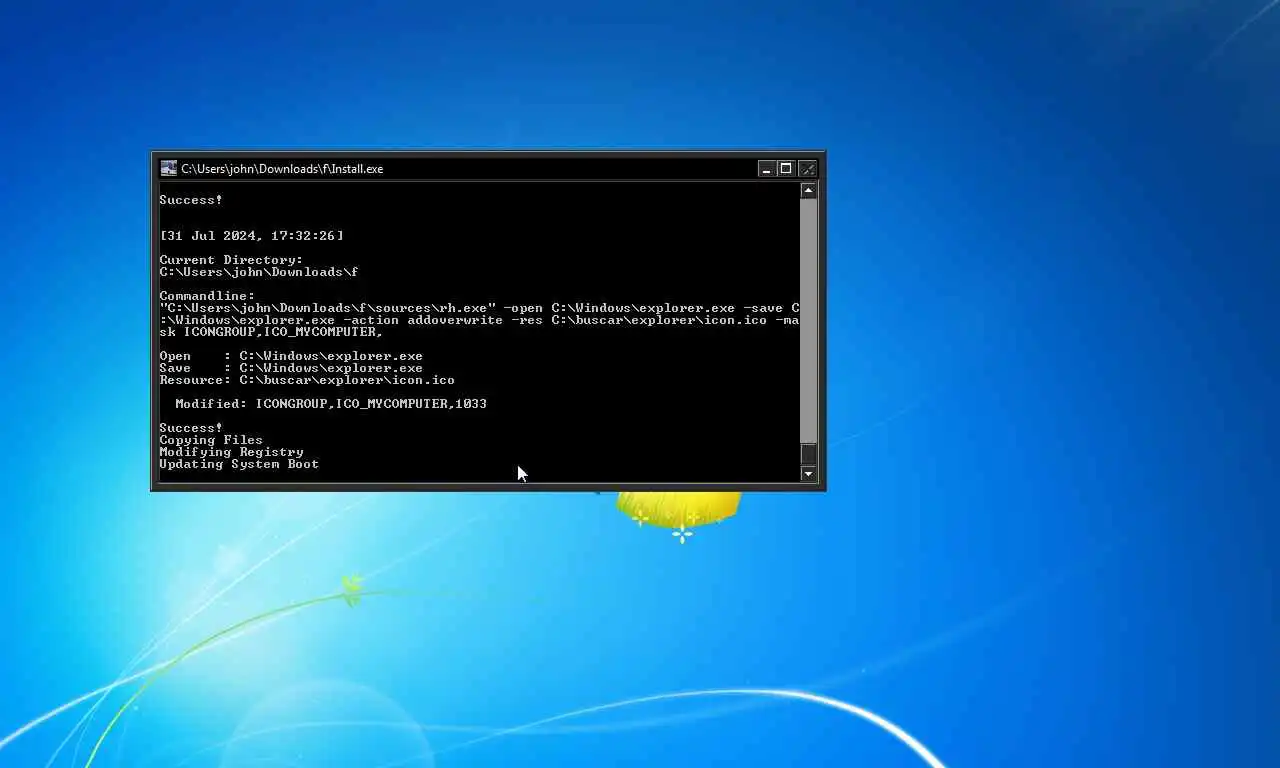Click the 'Commandline:' label
Image resolution: width=1280 pixels, height=768 pixels.
[x=207, y=296]
